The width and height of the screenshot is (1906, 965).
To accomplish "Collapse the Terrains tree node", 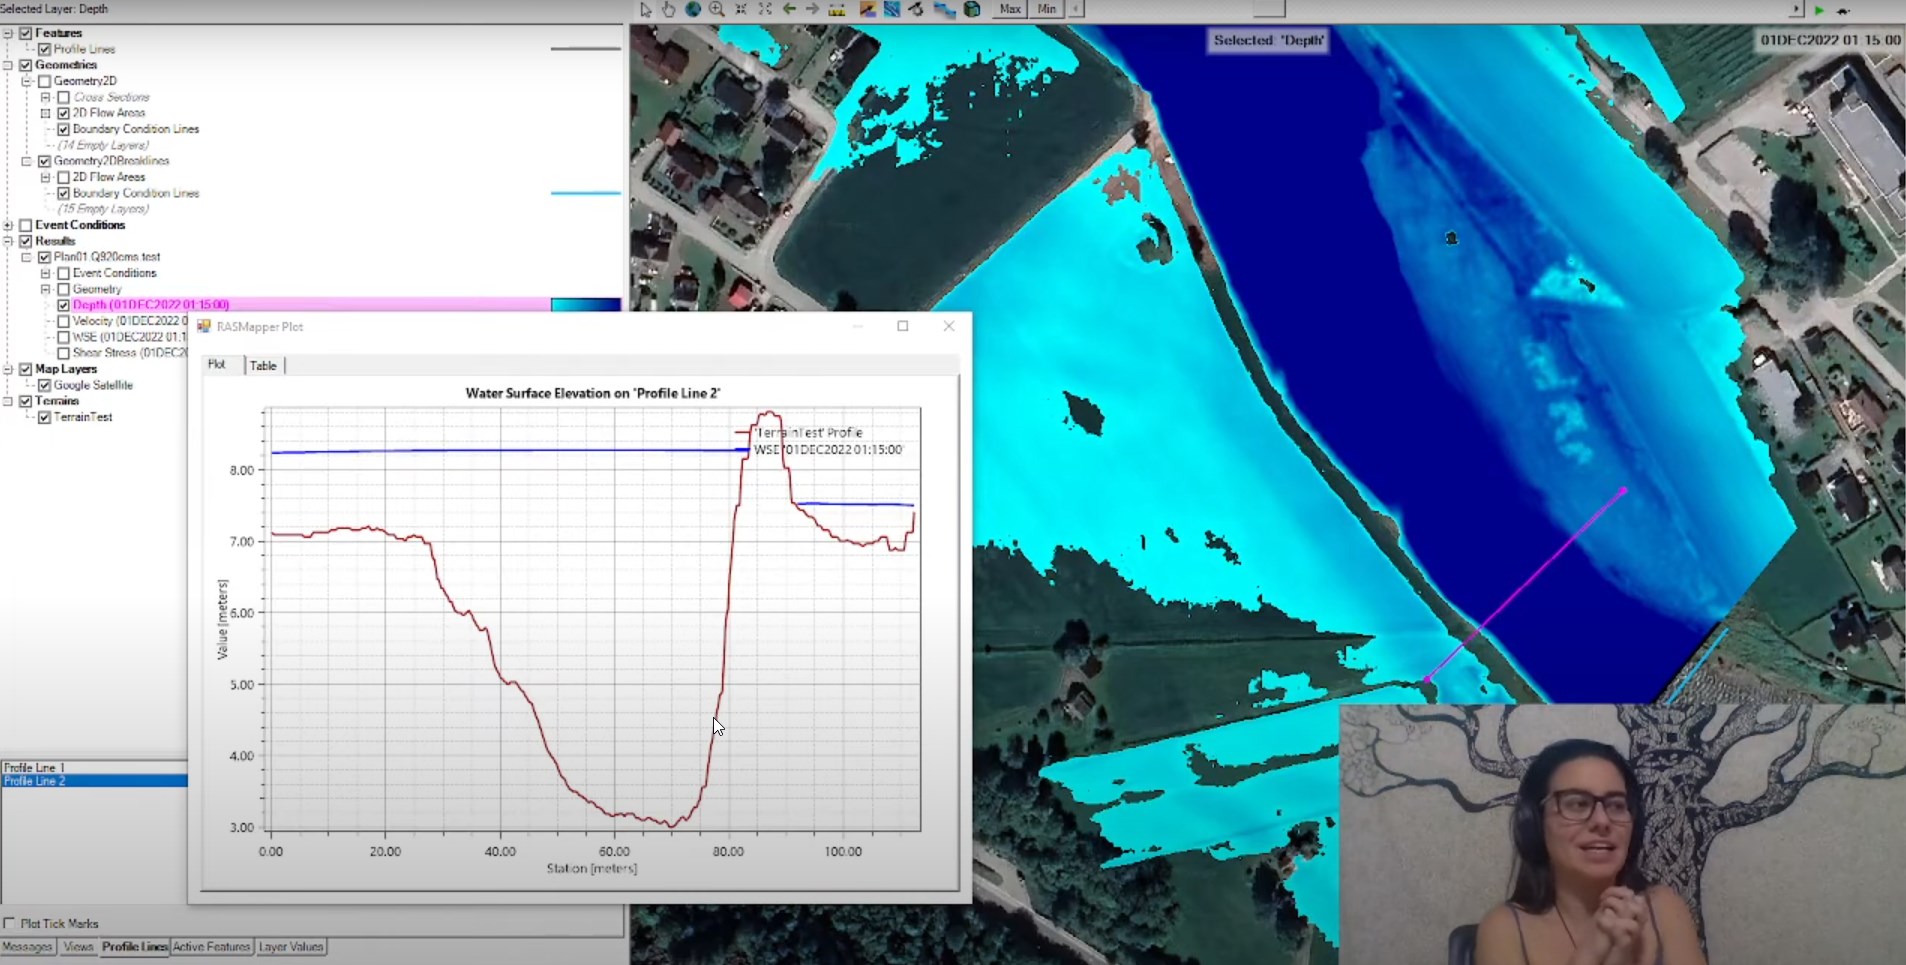I will click(8, 401).
